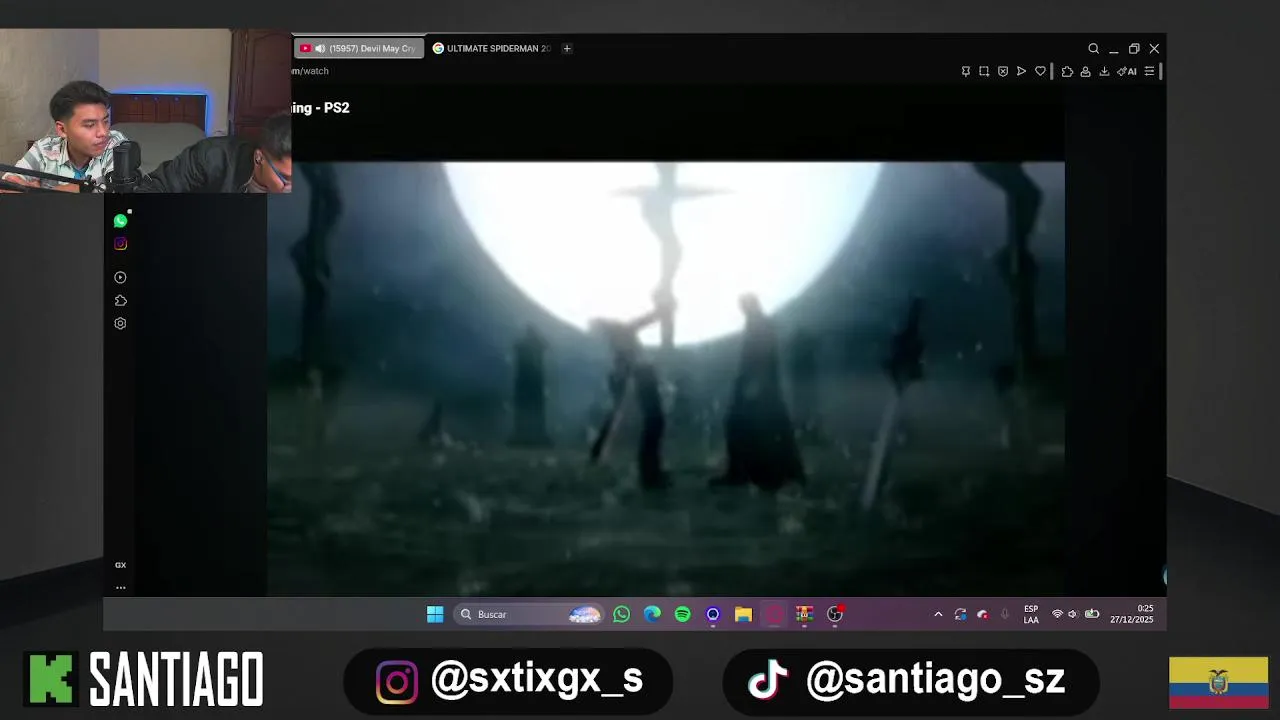
Task: Open Instagram in the Opera GX sidebar
Action: coord(120,243)
